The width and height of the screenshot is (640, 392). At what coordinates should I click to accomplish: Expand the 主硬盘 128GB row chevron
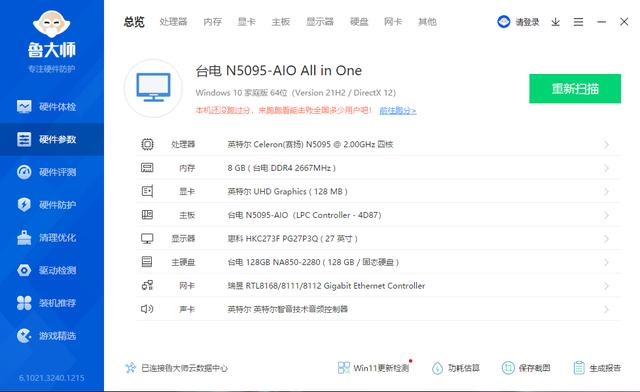coord(607,262)
